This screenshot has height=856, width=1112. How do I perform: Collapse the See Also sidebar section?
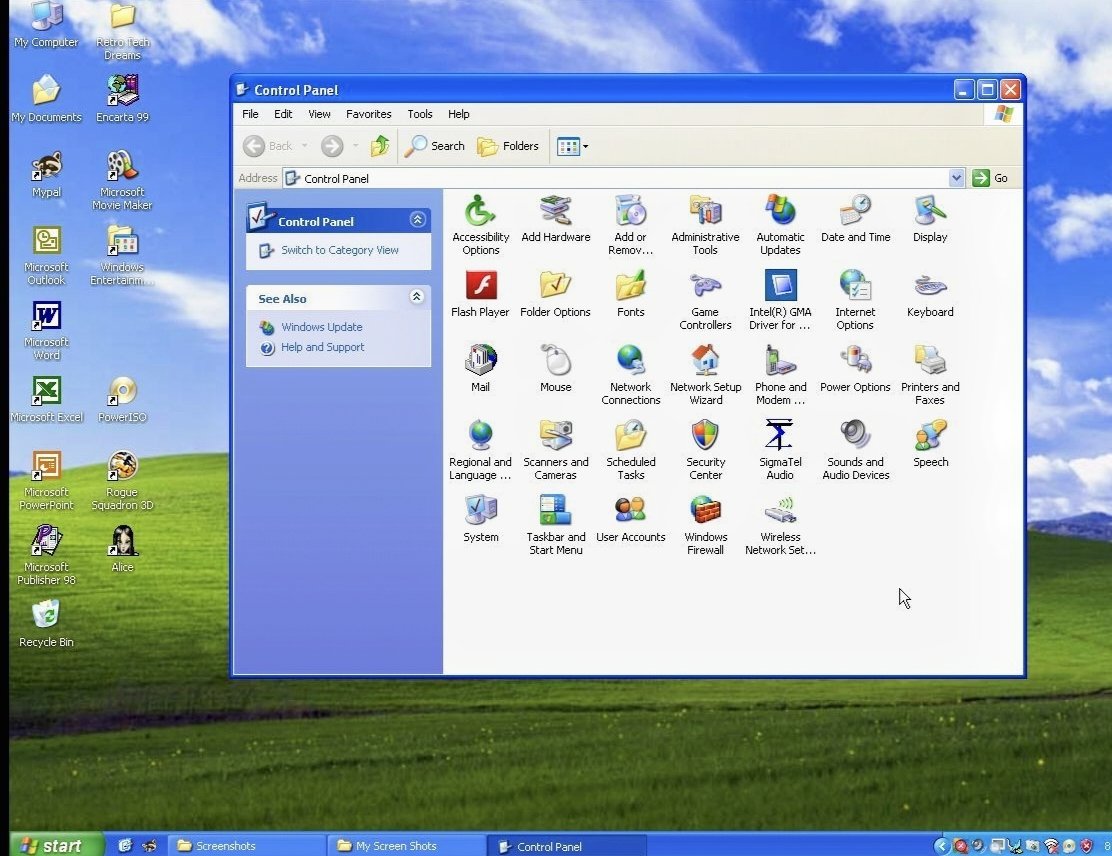(x=417, y=296)
